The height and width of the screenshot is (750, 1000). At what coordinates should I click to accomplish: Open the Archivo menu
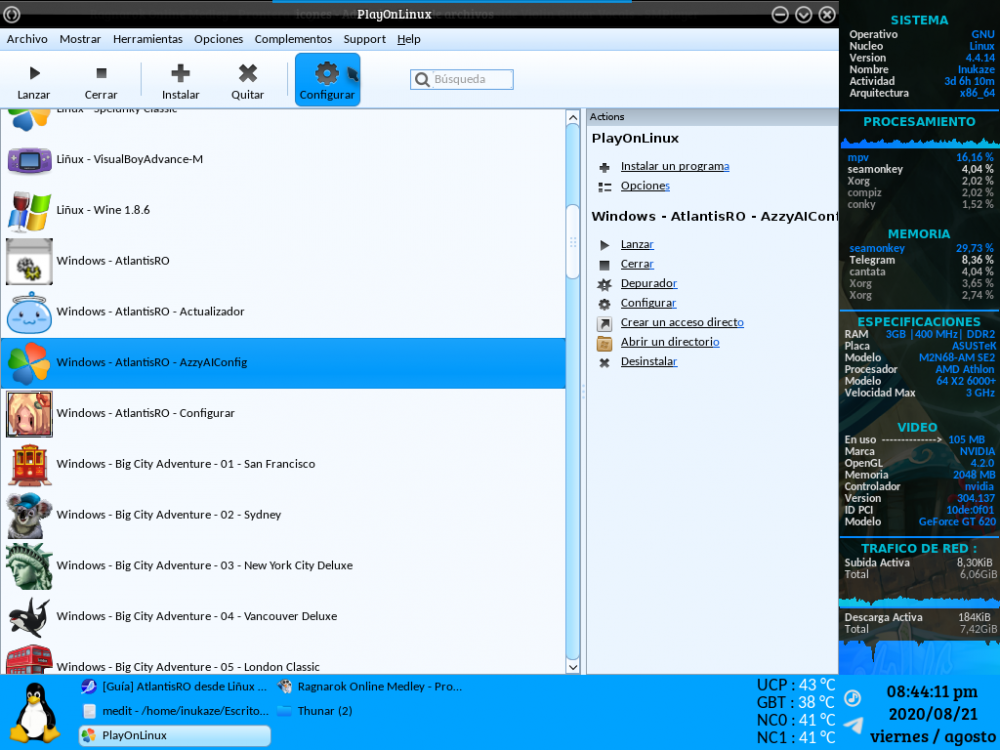click(x=27, y=39)
